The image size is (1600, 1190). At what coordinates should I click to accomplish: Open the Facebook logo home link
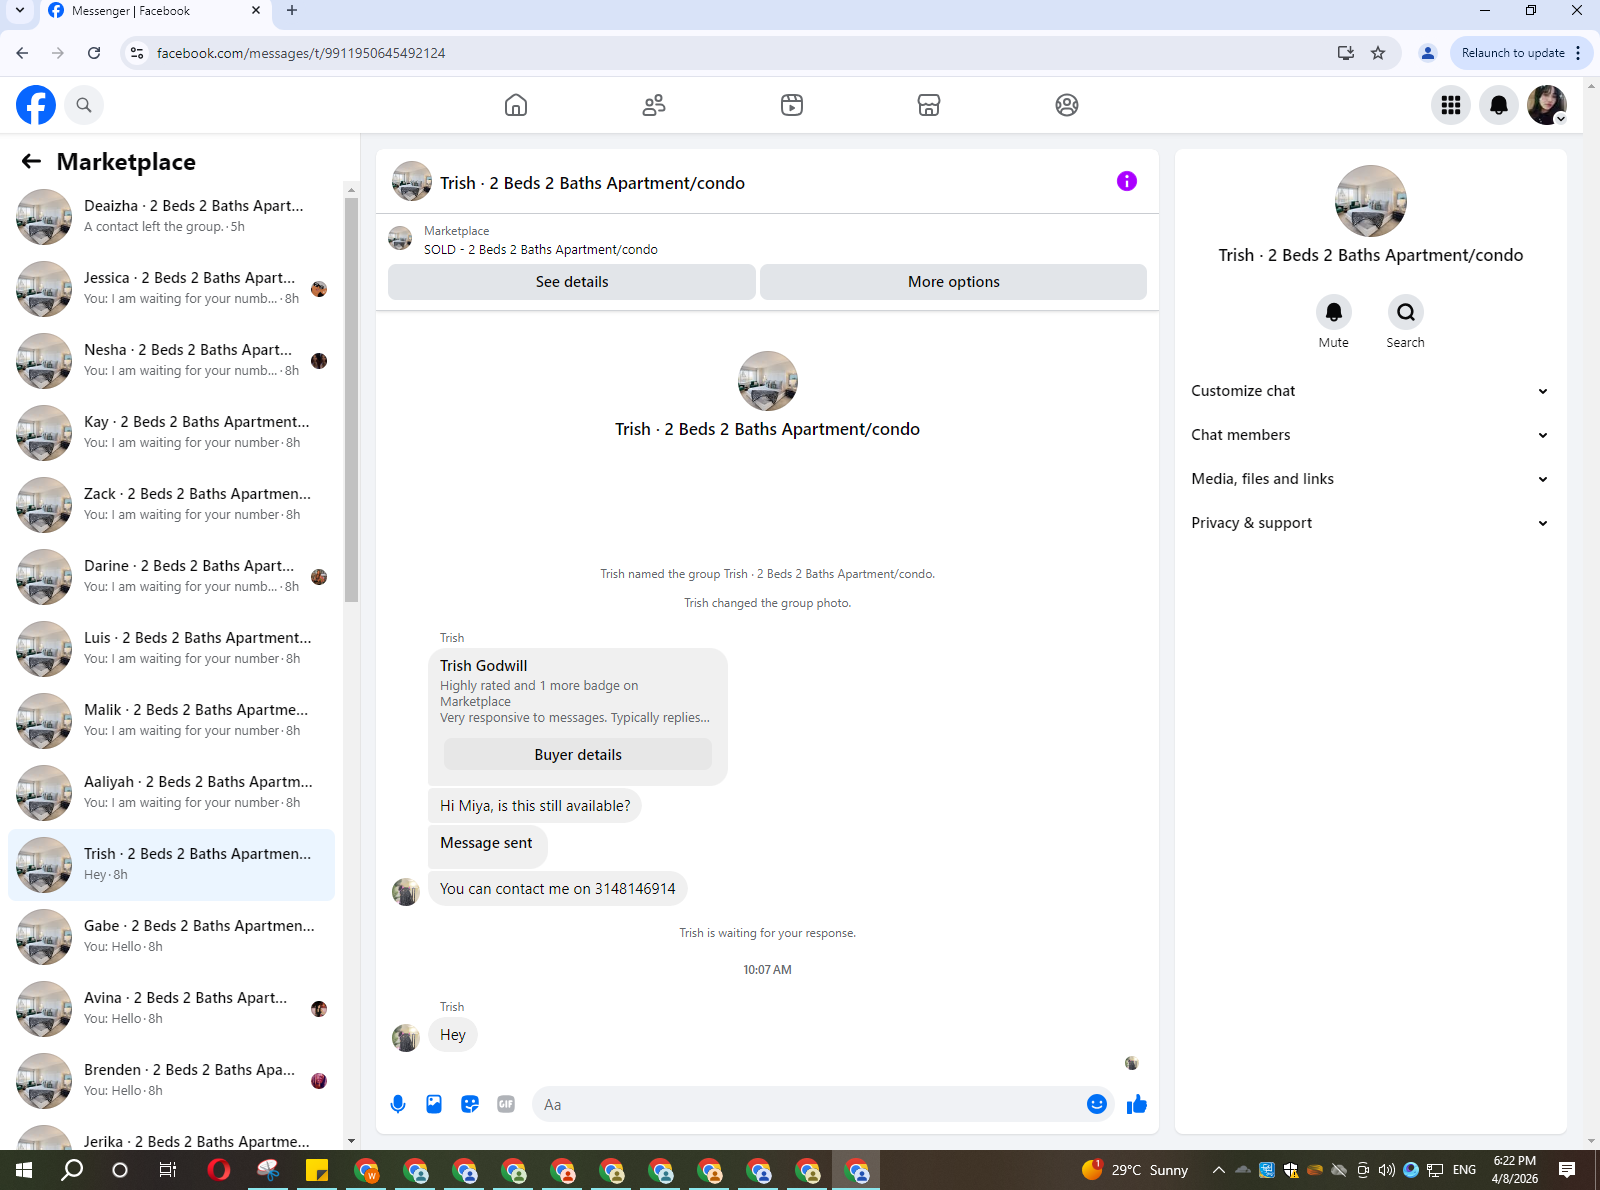(36, 105)
